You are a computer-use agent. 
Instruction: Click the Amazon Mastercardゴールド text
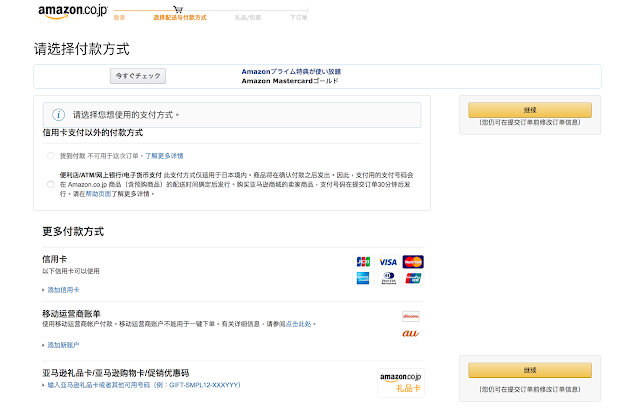[290, 81]
